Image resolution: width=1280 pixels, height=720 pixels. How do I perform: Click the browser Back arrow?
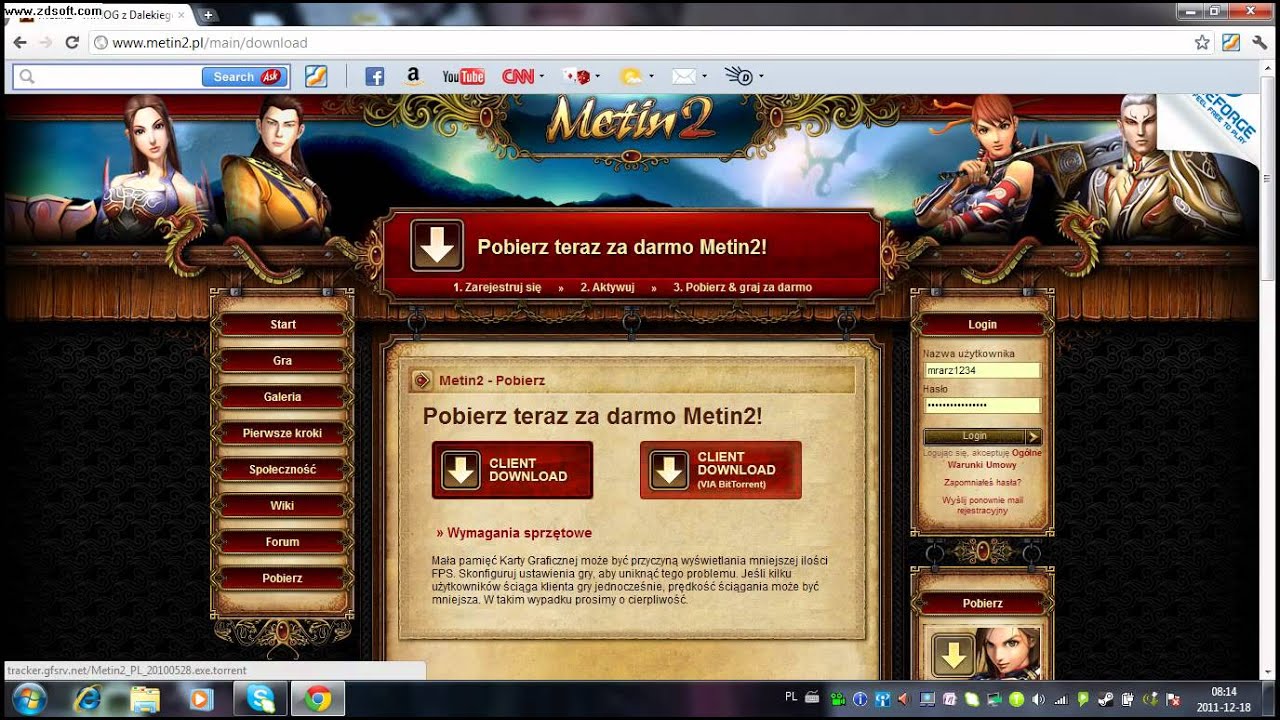20,43
